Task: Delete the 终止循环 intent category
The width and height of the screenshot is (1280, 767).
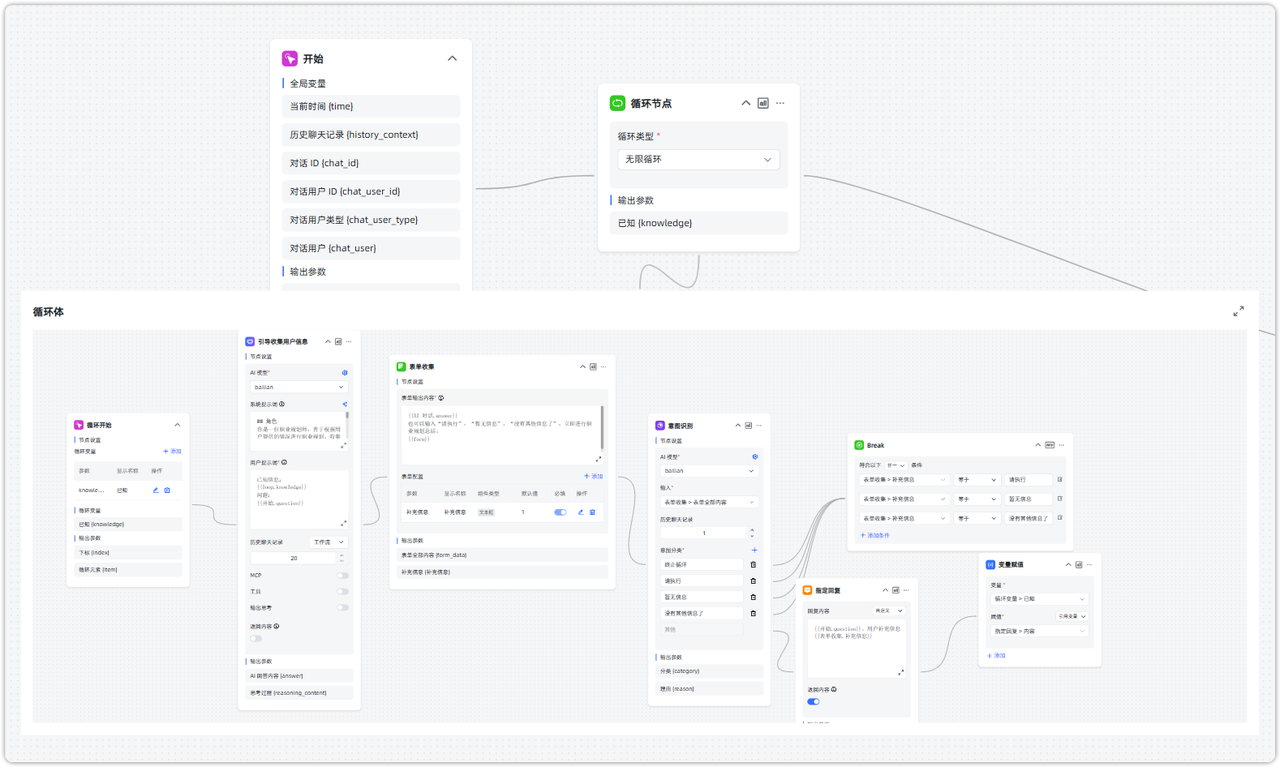Action: [753, 565]
